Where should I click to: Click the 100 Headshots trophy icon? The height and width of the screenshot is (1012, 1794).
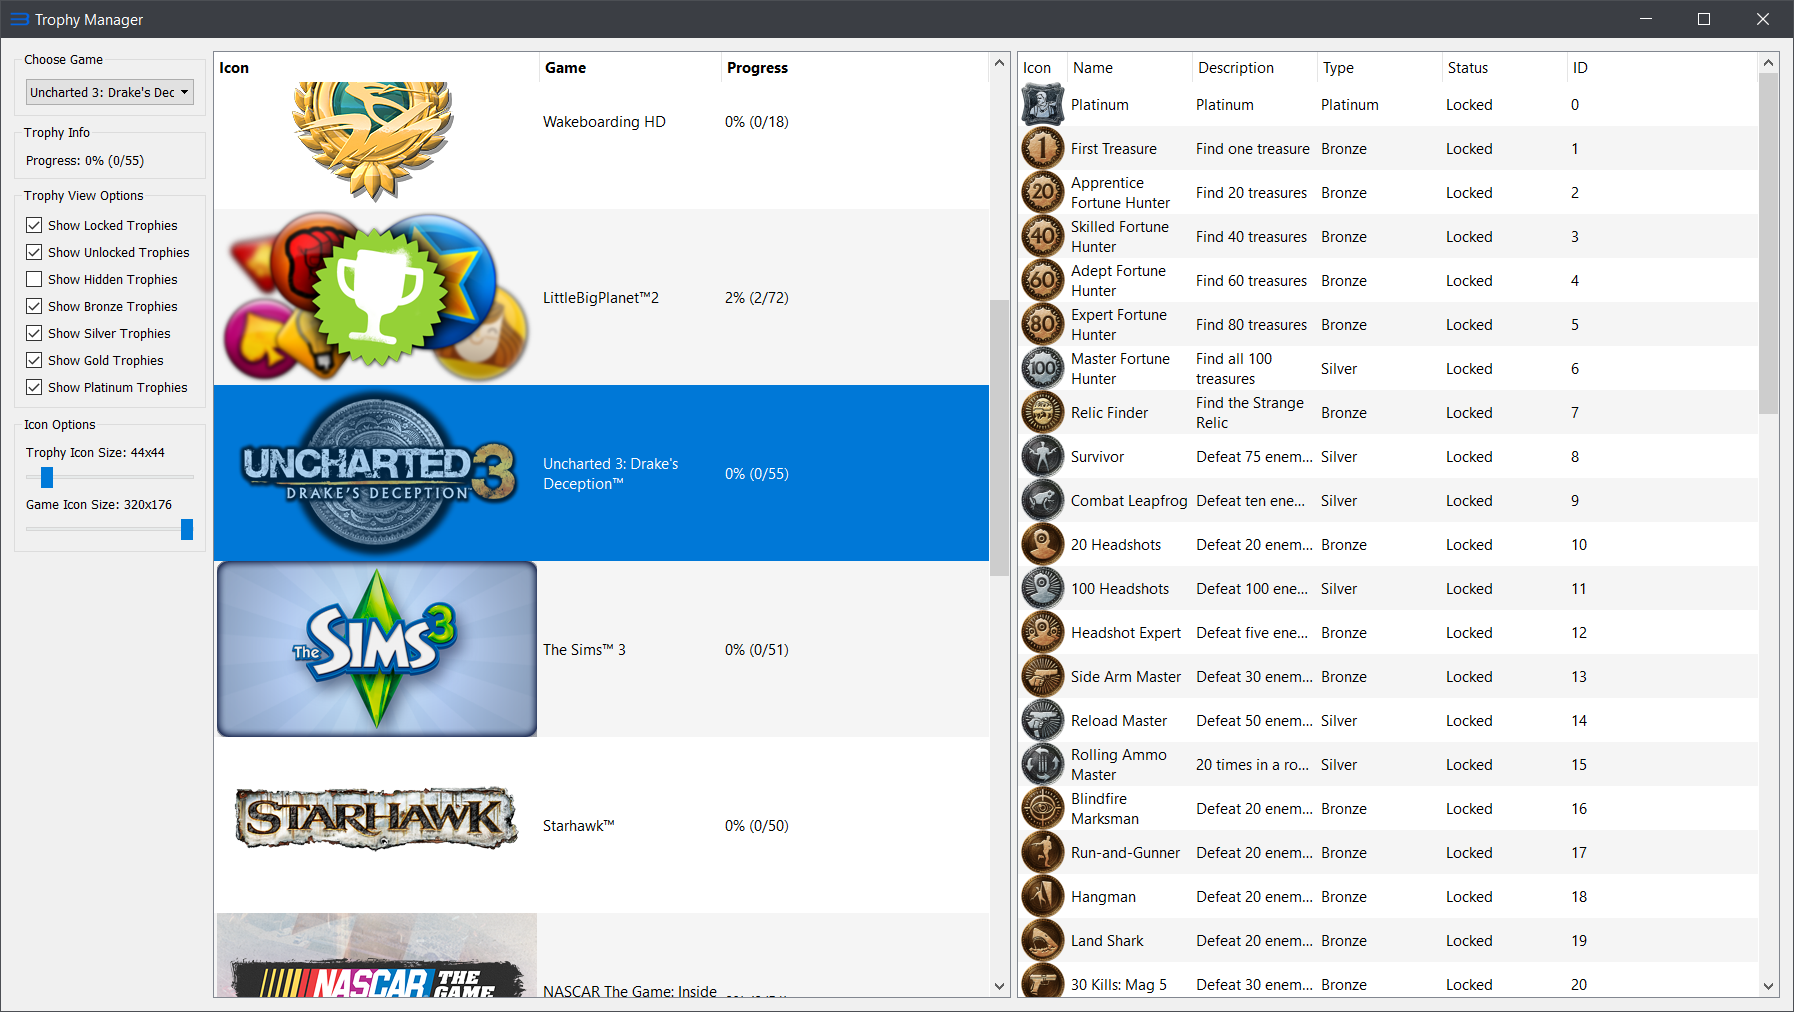1042,589
